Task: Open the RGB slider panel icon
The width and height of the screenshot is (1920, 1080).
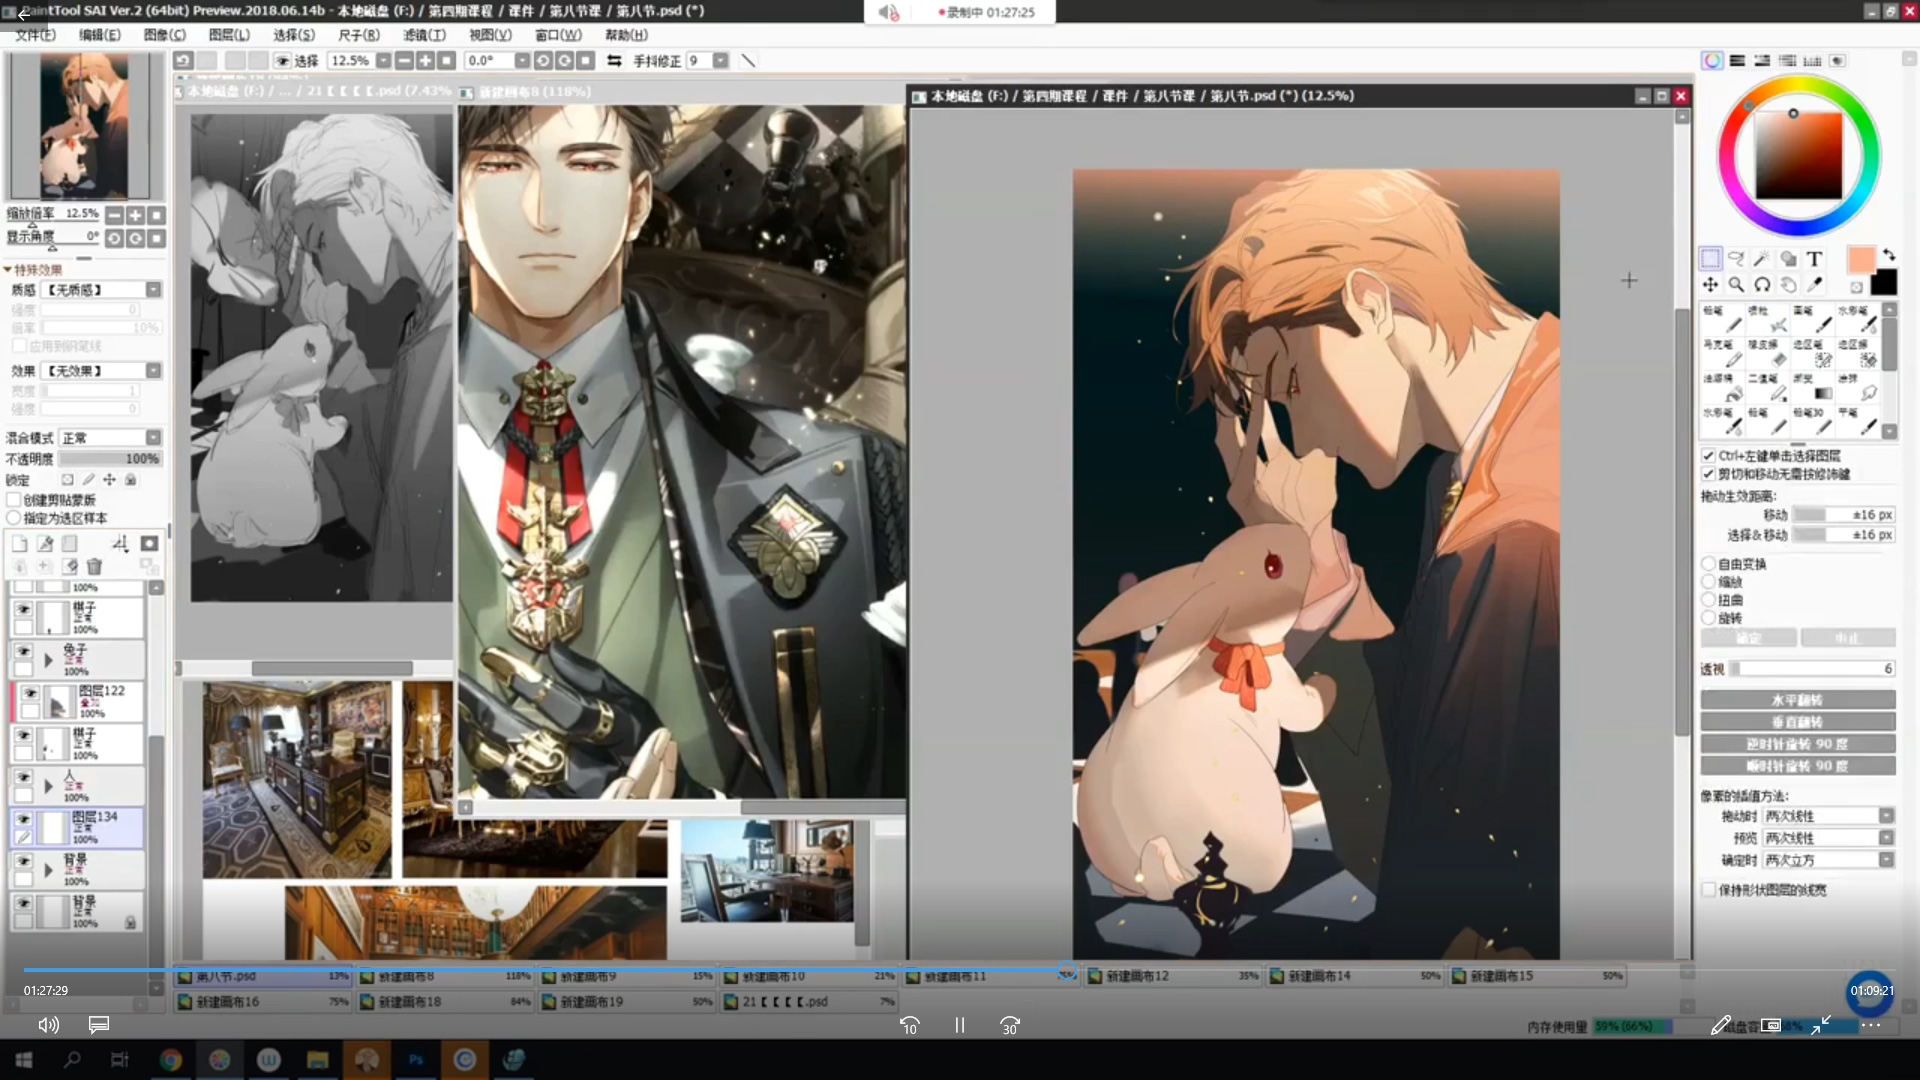Action: click(1737, 61)
